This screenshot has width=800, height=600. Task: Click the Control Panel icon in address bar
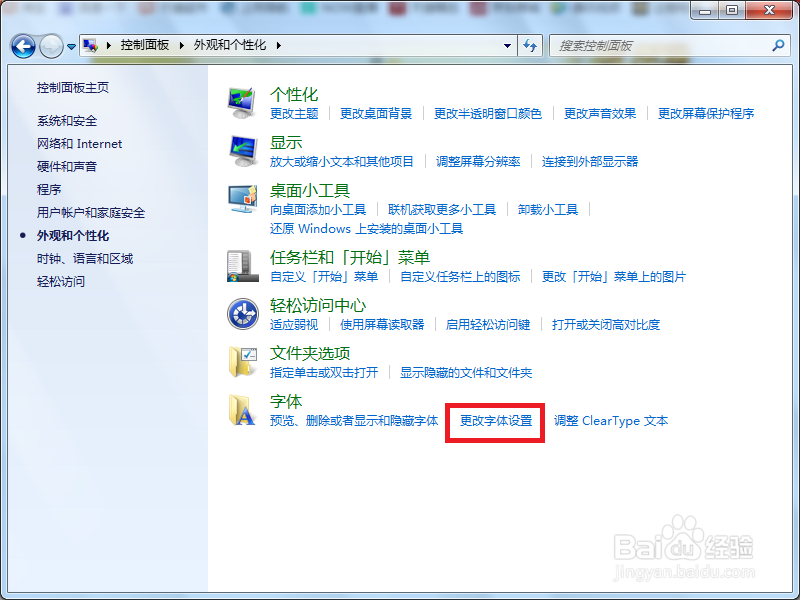click(x=90, y=45)
